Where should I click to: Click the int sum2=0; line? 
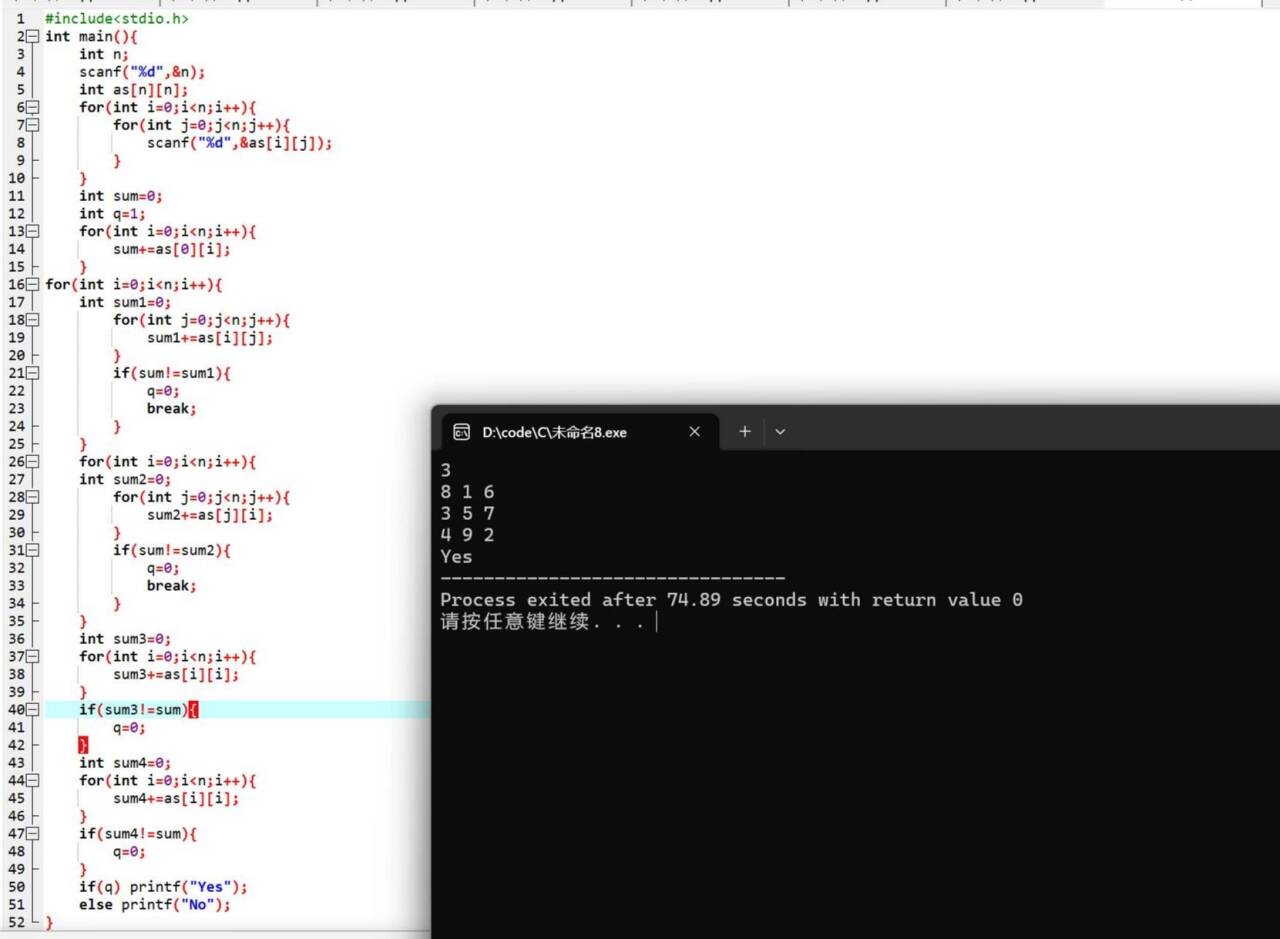(125, 479)
